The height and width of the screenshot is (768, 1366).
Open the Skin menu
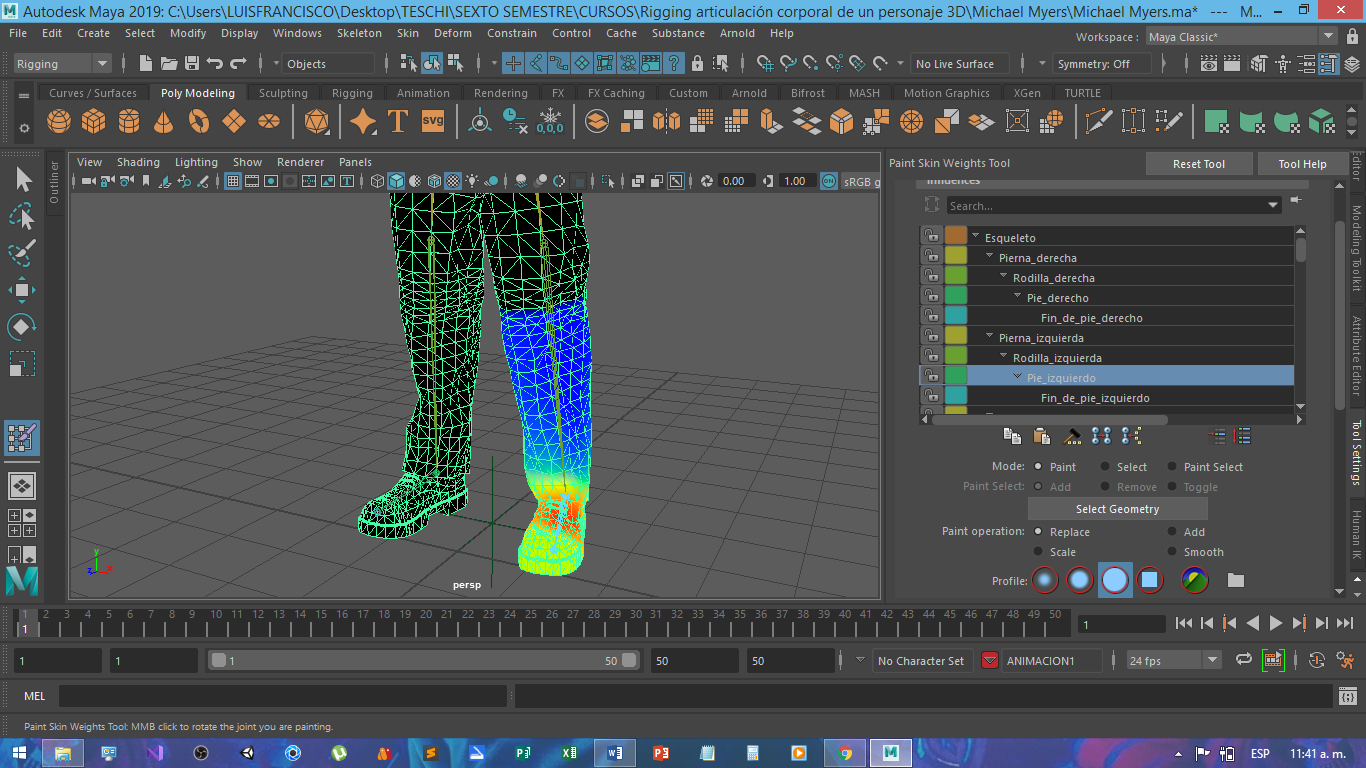tap(408, 33)
